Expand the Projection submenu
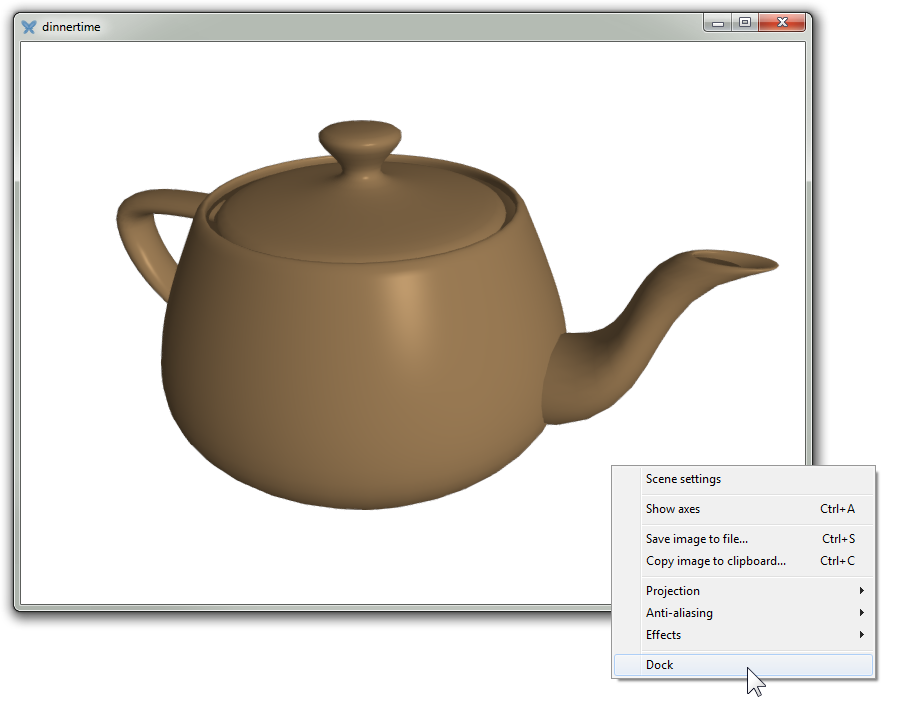 672,591
